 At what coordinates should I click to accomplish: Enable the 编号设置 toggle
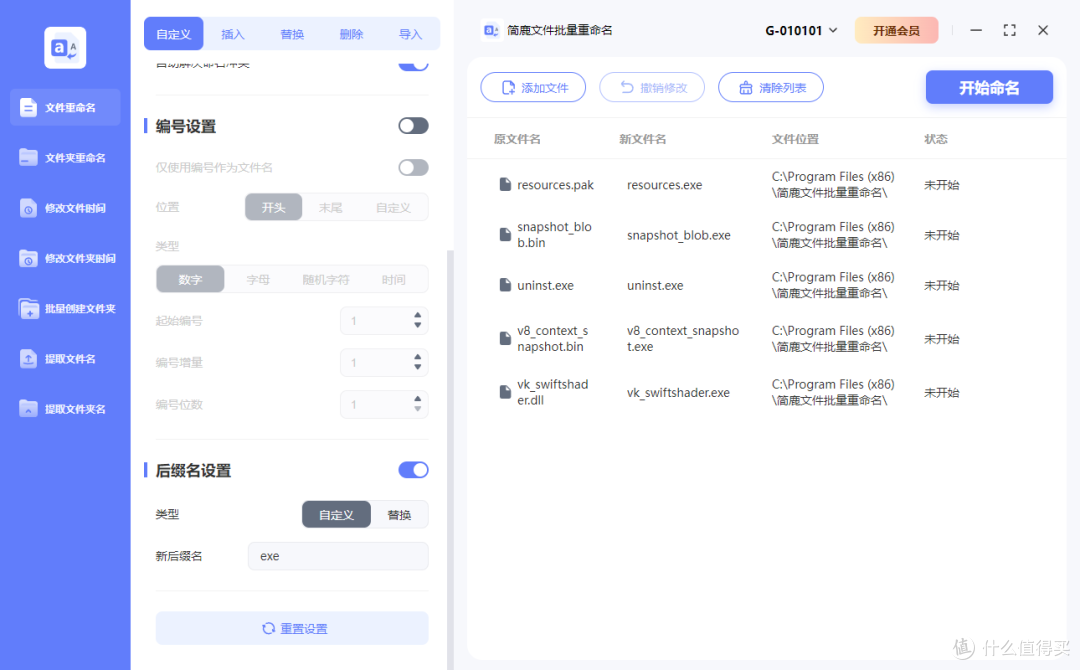click(413, 126)
